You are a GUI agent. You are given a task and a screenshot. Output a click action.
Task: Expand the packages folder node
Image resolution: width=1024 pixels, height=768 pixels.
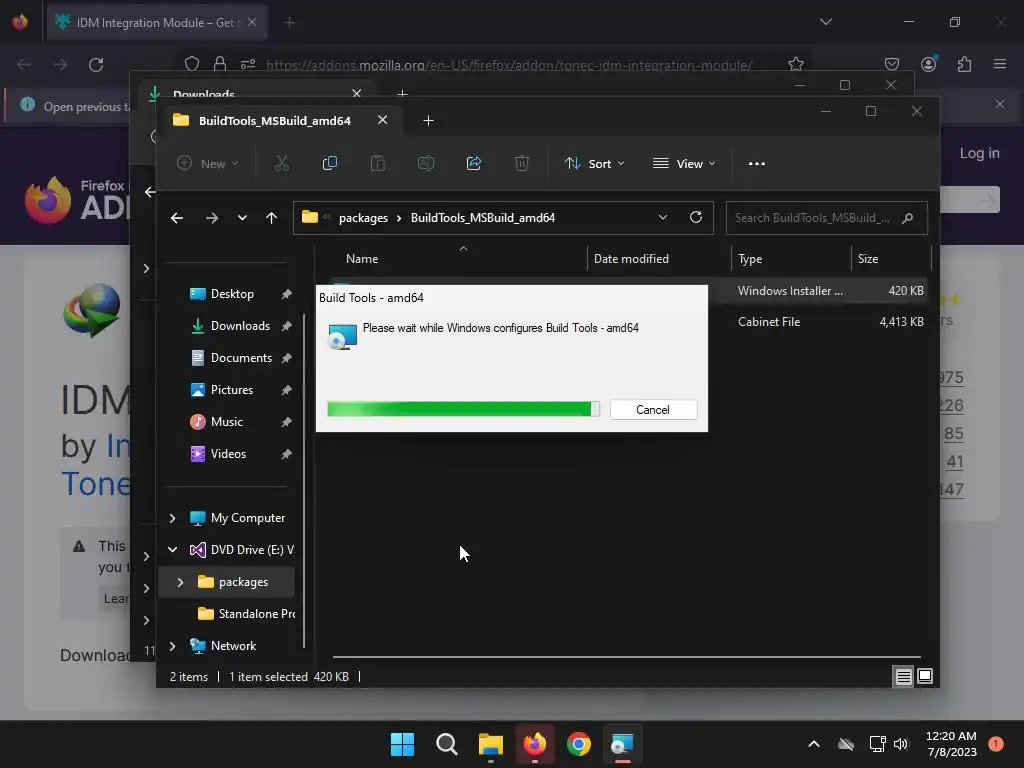point(181,582)
